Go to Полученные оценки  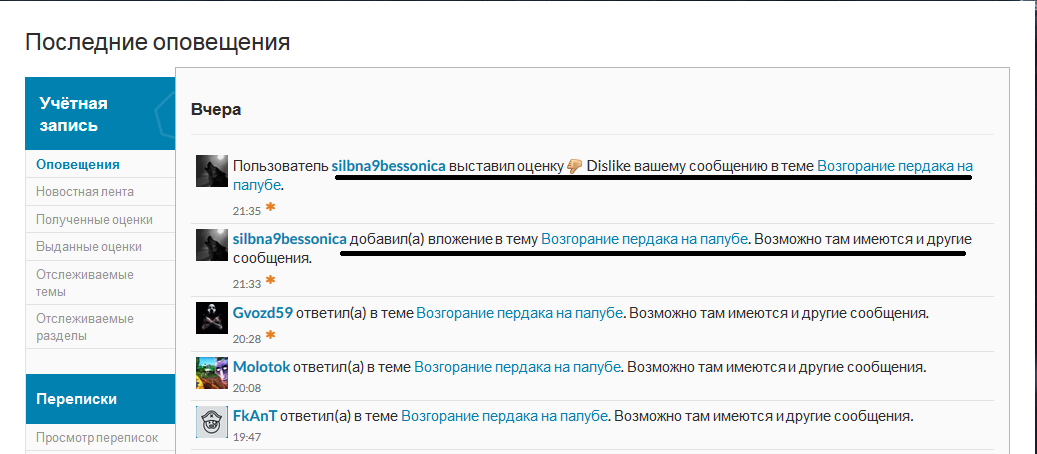[95, 219]
